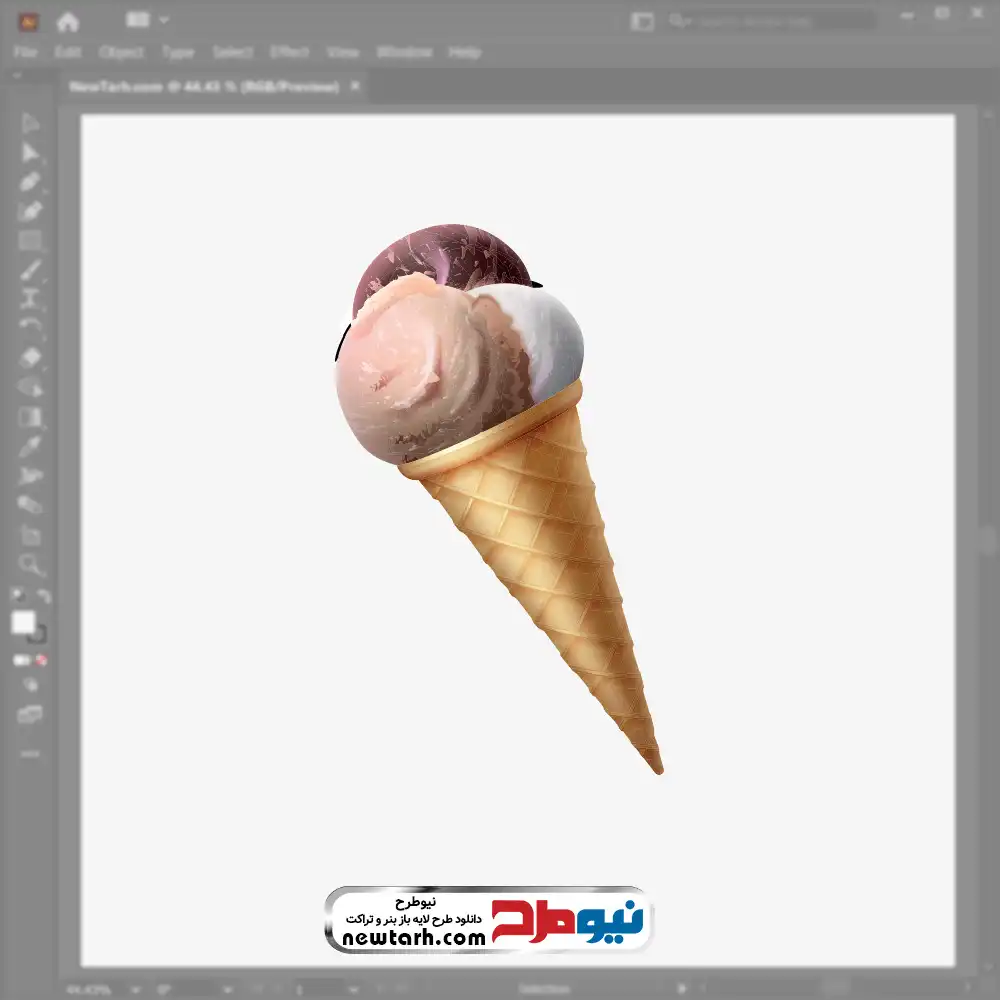
Task: Click the Home icon
Action: (68, 21)
